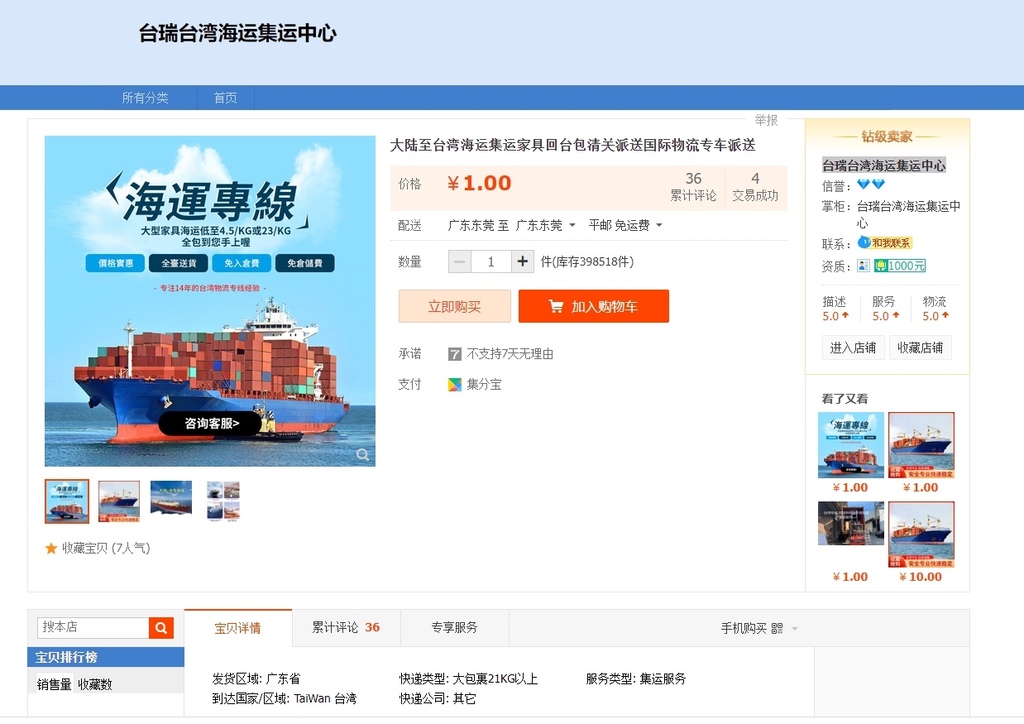Click the QR code icon next to 手机购买
This screenshot has width=1024, height=724.
click(776, 628)
